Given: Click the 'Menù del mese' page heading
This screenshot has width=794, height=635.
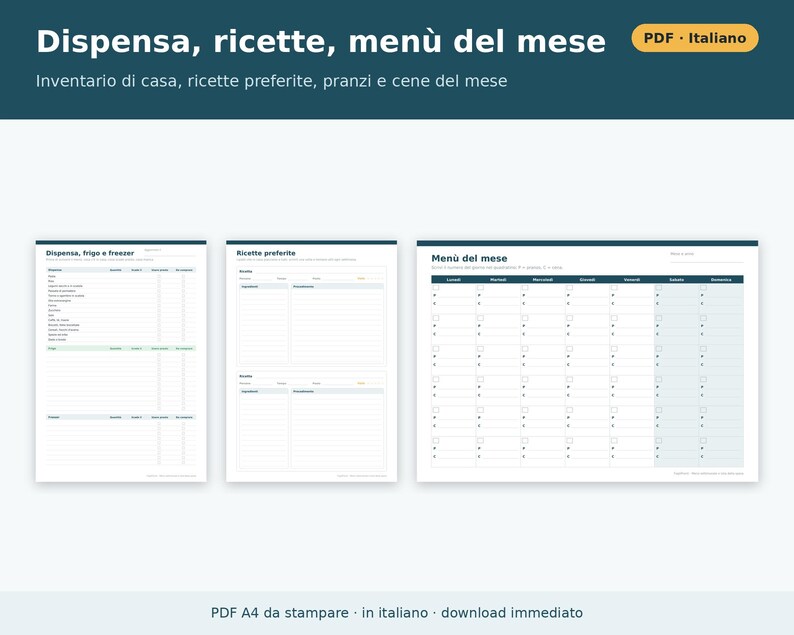Looking at the screenshot, I should [469, 258].
